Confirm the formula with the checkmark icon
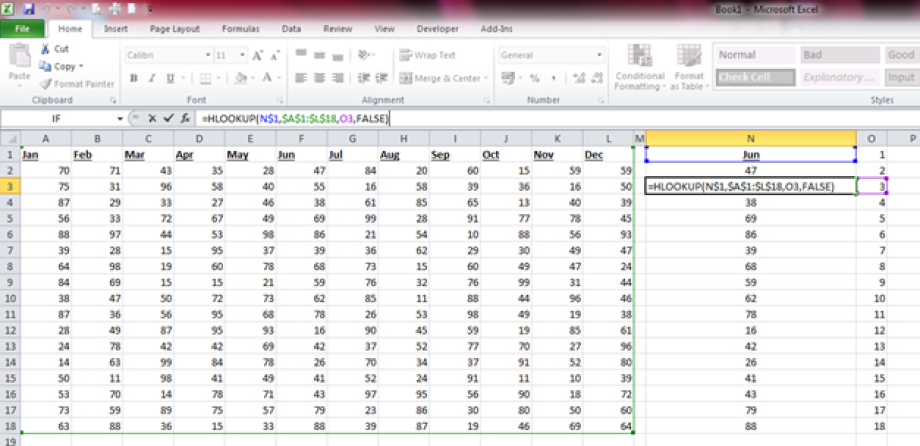Viewport: 920px width, 446px height. [168, 118]
